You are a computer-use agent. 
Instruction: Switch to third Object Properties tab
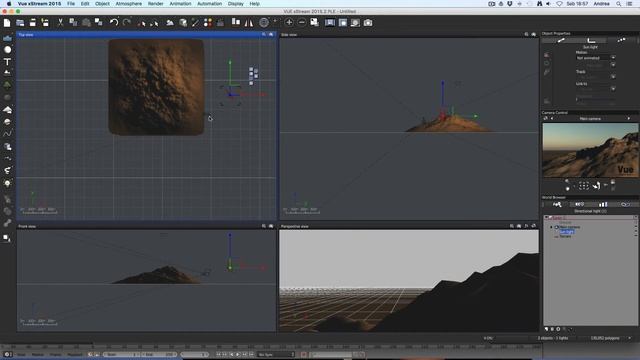pos(621,40)
